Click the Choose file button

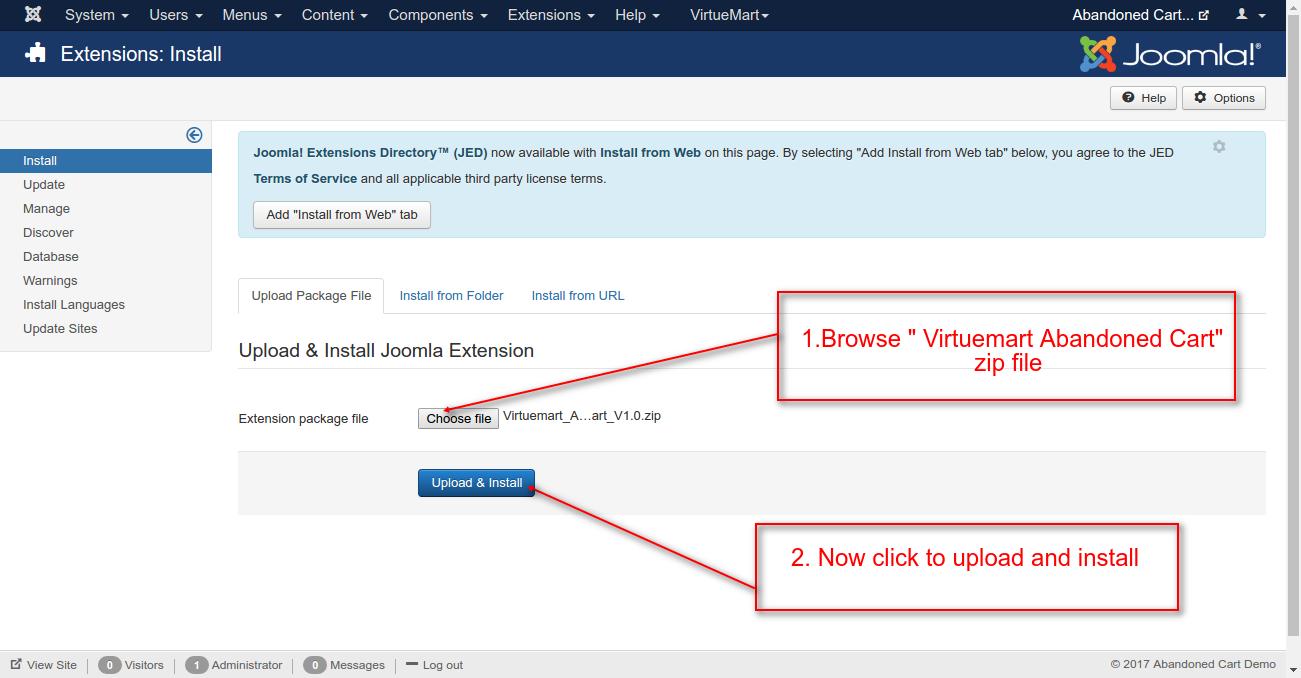459,418
